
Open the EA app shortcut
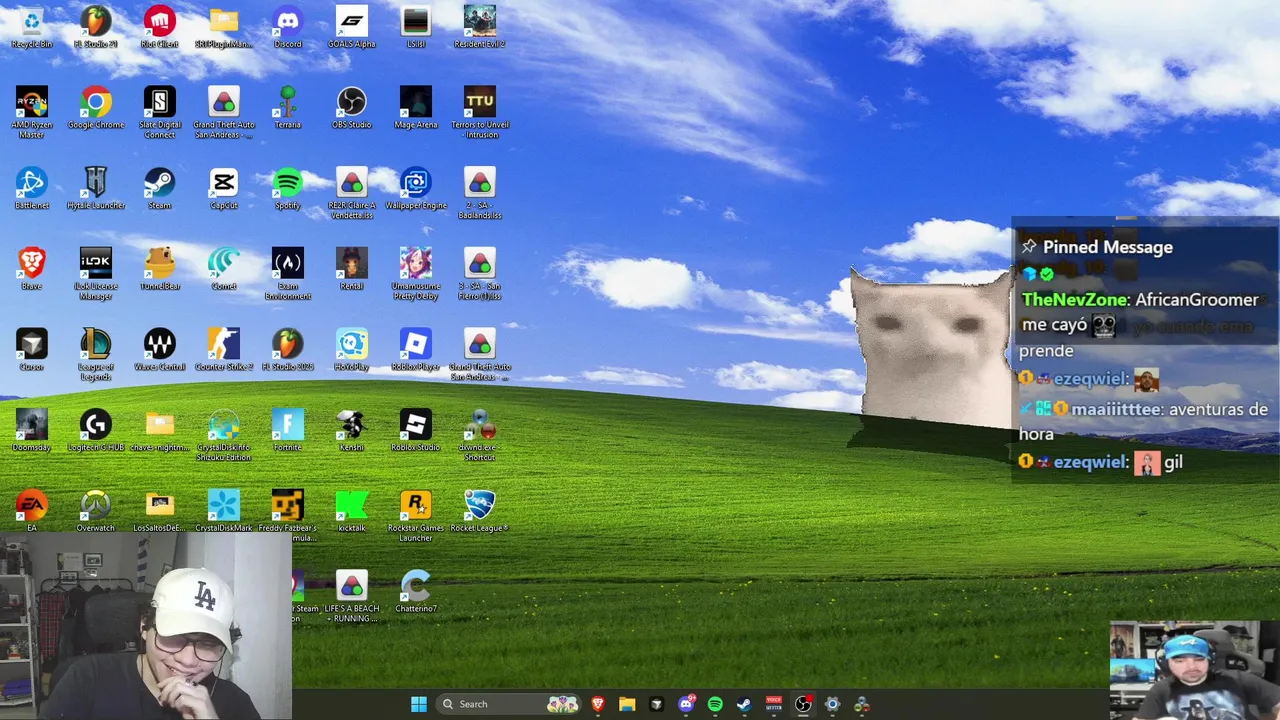32,511
